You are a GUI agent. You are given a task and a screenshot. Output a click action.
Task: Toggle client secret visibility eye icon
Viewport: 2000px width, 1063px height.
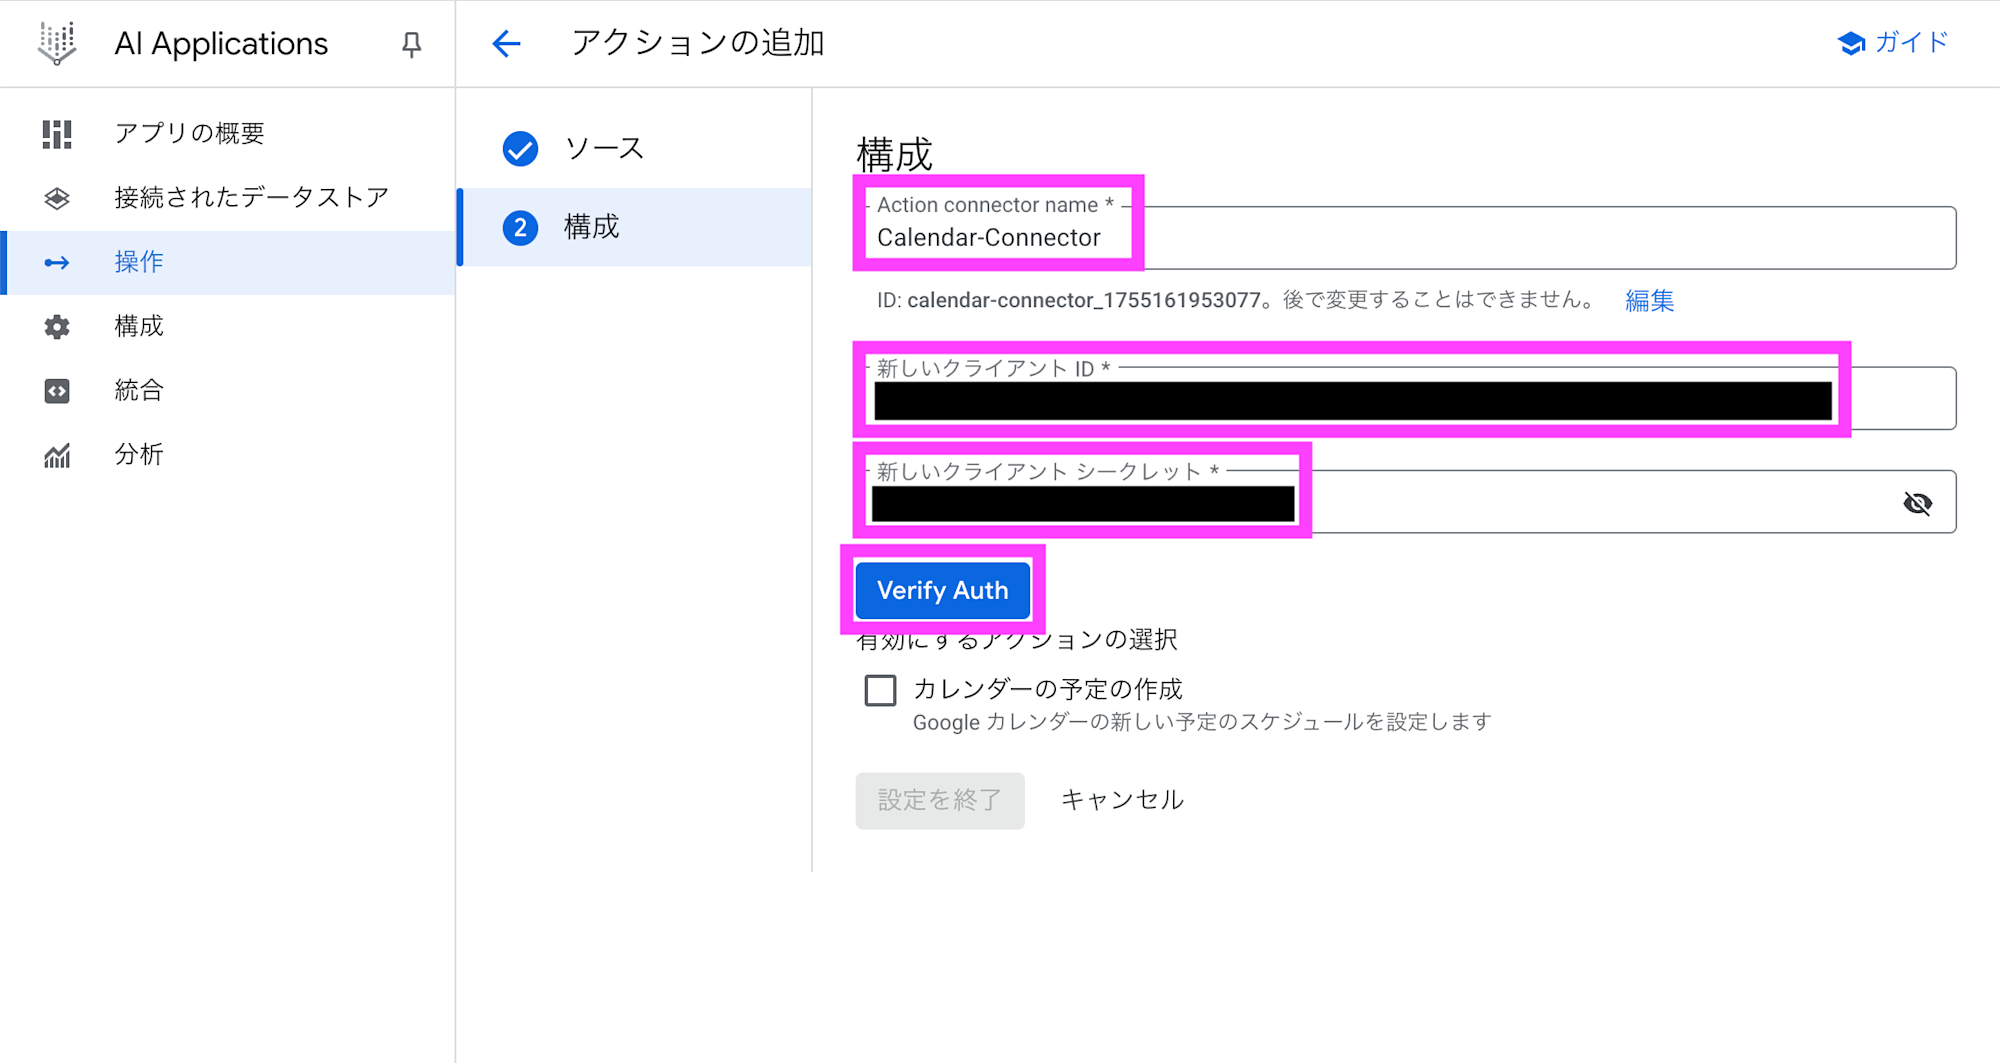[1917, 503]
